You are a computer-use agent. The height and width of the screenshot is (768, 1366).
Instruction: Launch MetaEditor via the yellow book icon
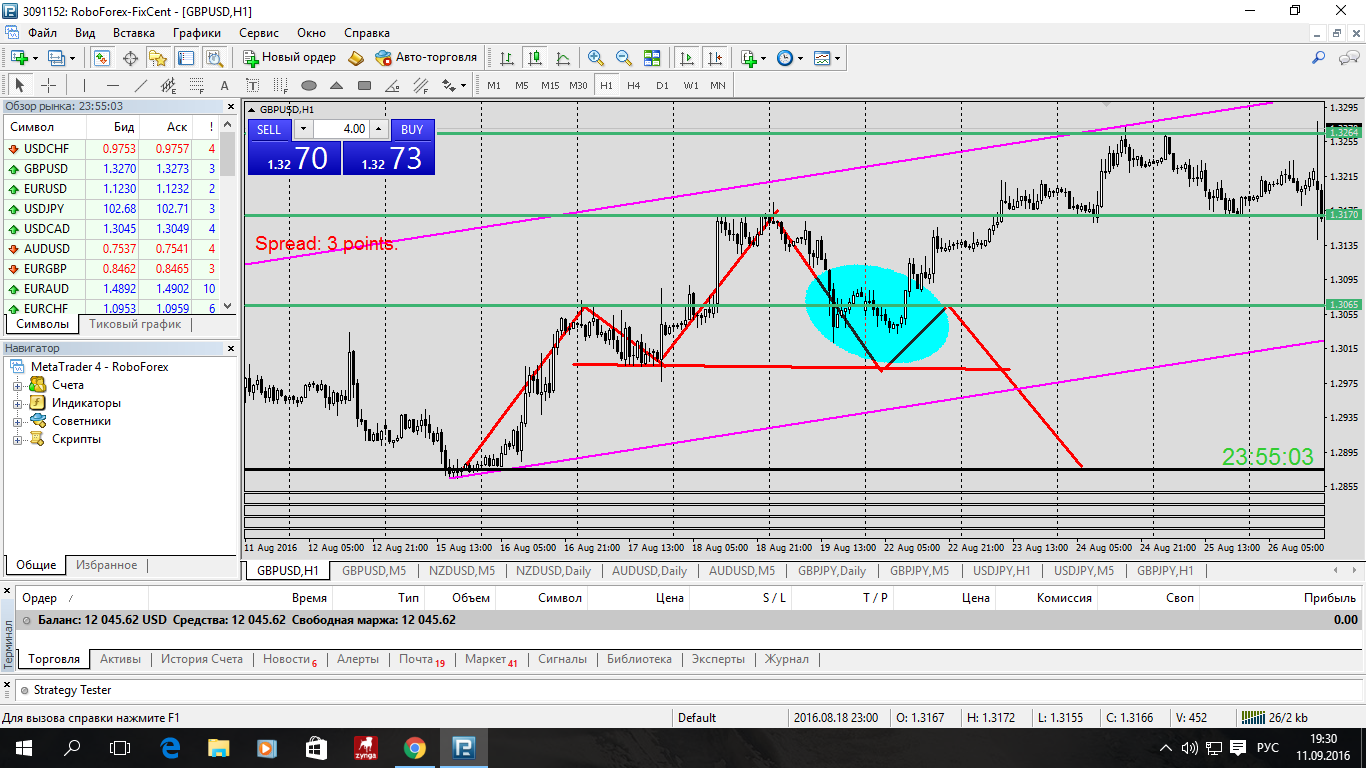click(x=356, y=58)
